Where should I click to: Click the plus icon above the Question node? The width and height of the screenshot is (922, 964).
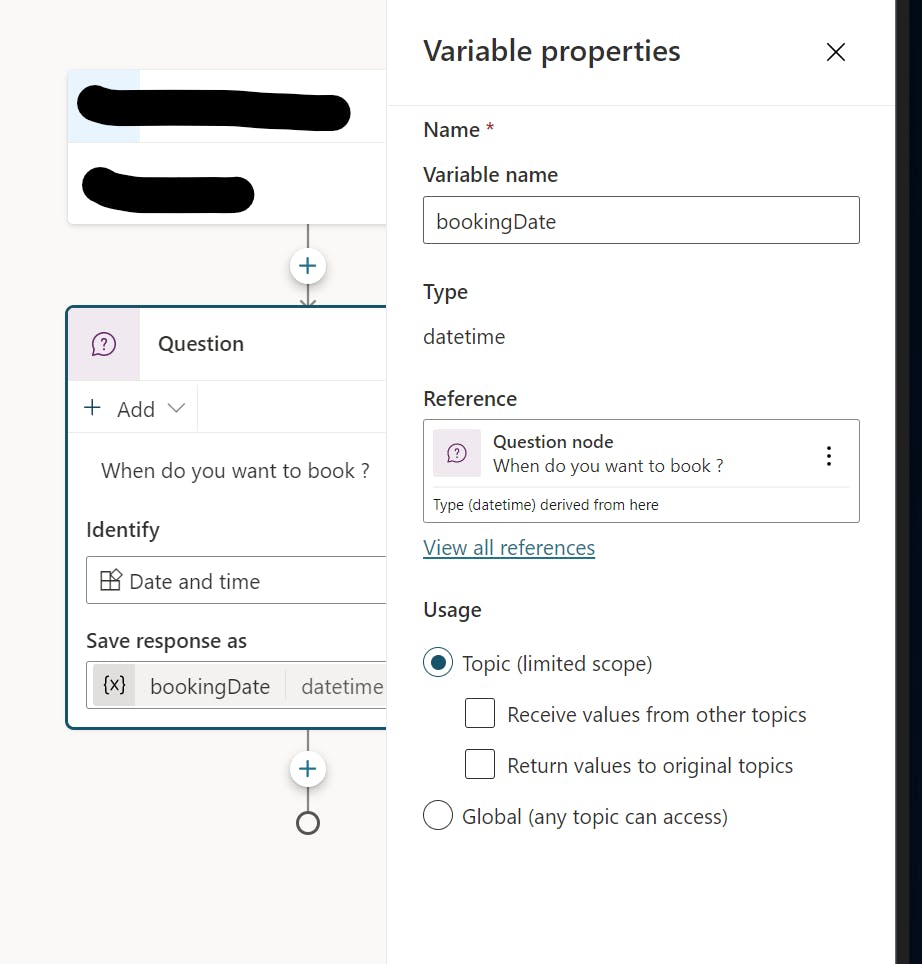click(x=307, y=265)
